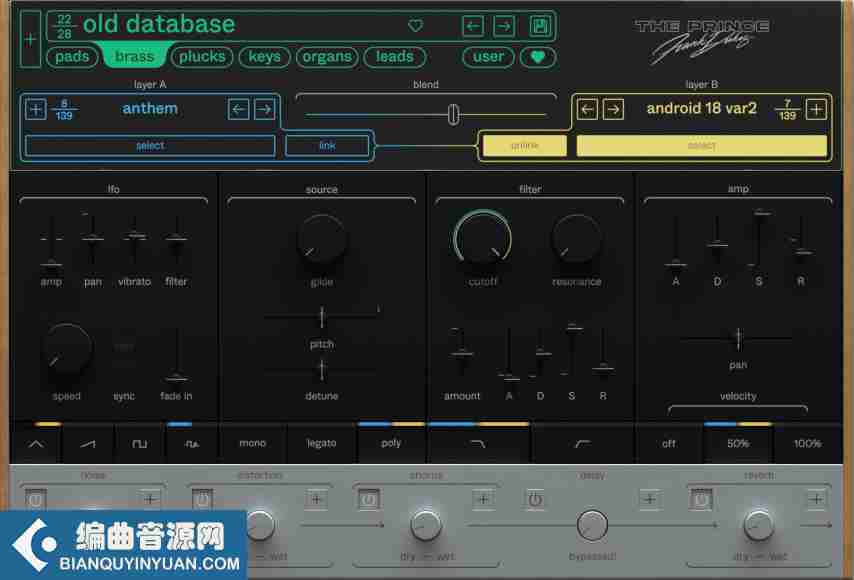The width and height of the screenshot is (854, 580).
Task: Toggle delay effect power button
Action: 535,499
